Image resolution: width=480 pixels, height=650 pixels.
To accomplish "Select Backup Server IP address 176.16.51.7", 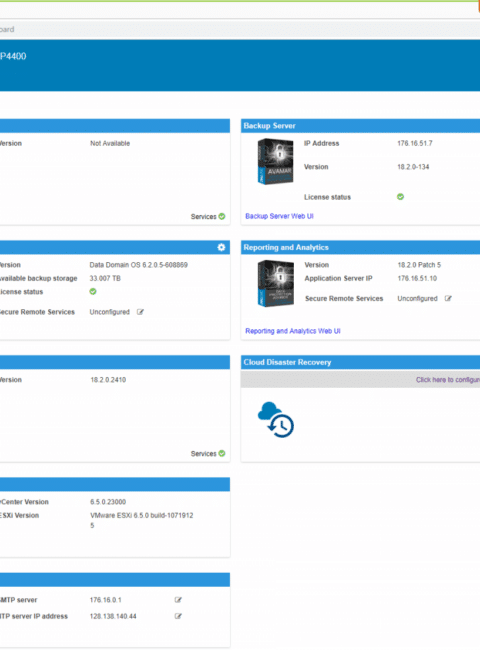I will [x=415, y=143].
